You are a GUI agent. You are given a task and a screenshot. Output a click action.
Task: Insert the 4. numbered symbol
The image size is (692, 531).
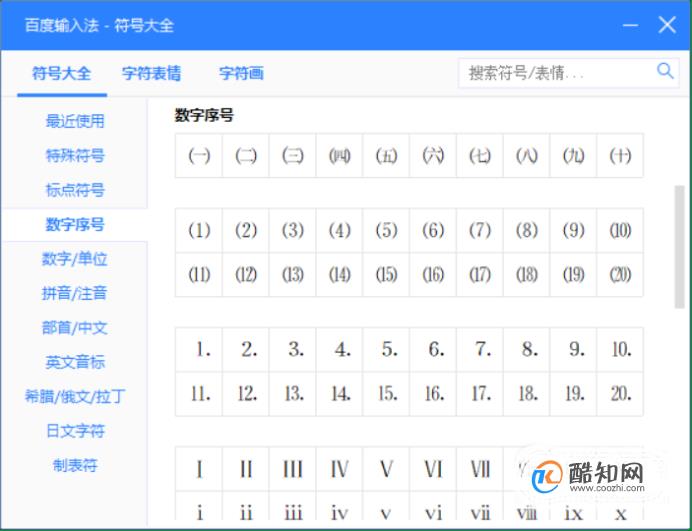[x=339, y=350]
